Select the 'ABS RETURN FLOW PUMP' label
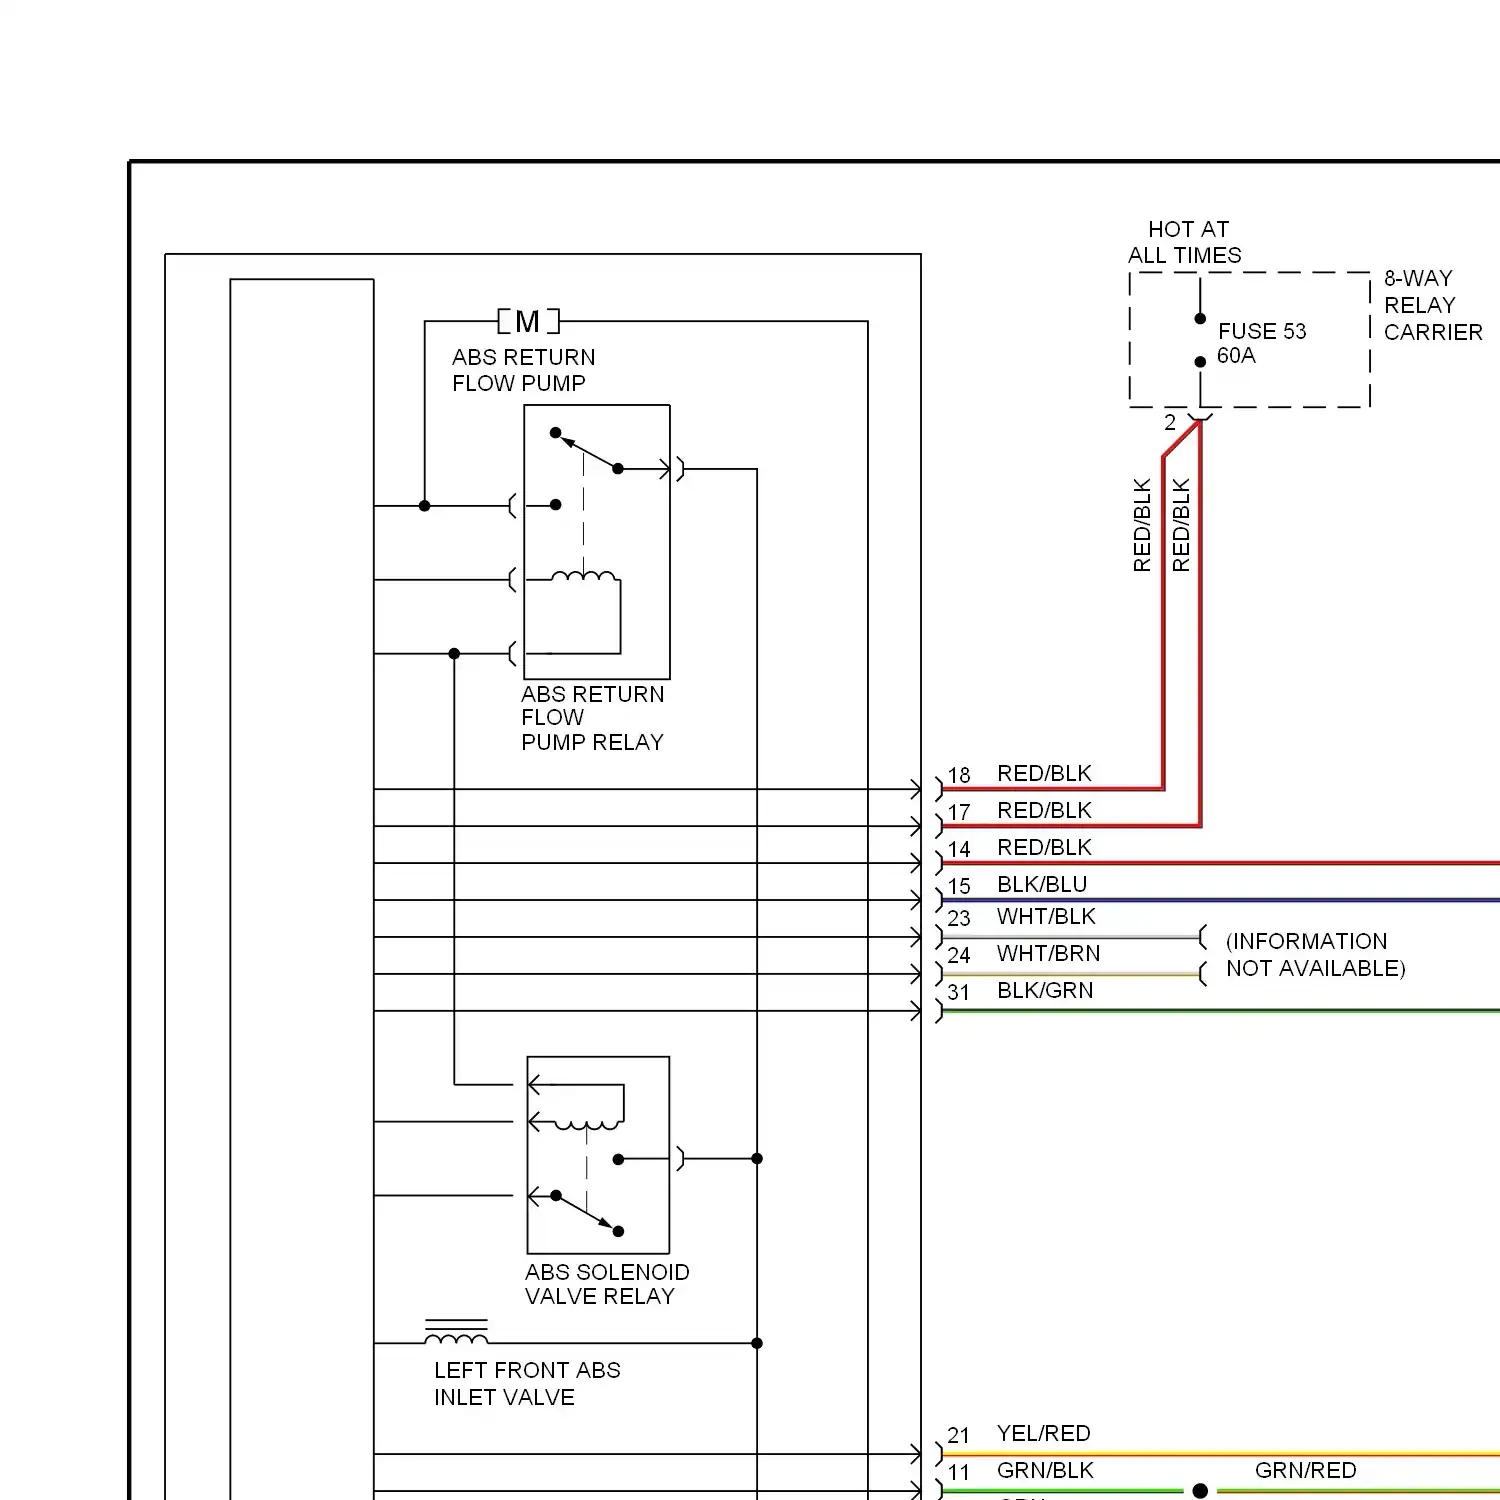 click(x=523, y=370)
